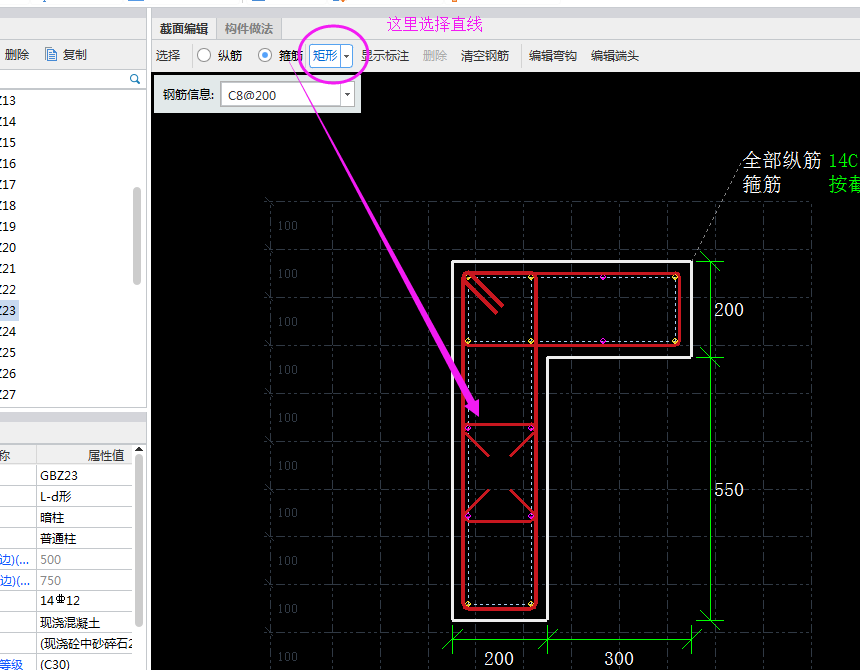Click the (C30) concrete grade value
This screenshot has width=860, height=670.
point(84,663)
